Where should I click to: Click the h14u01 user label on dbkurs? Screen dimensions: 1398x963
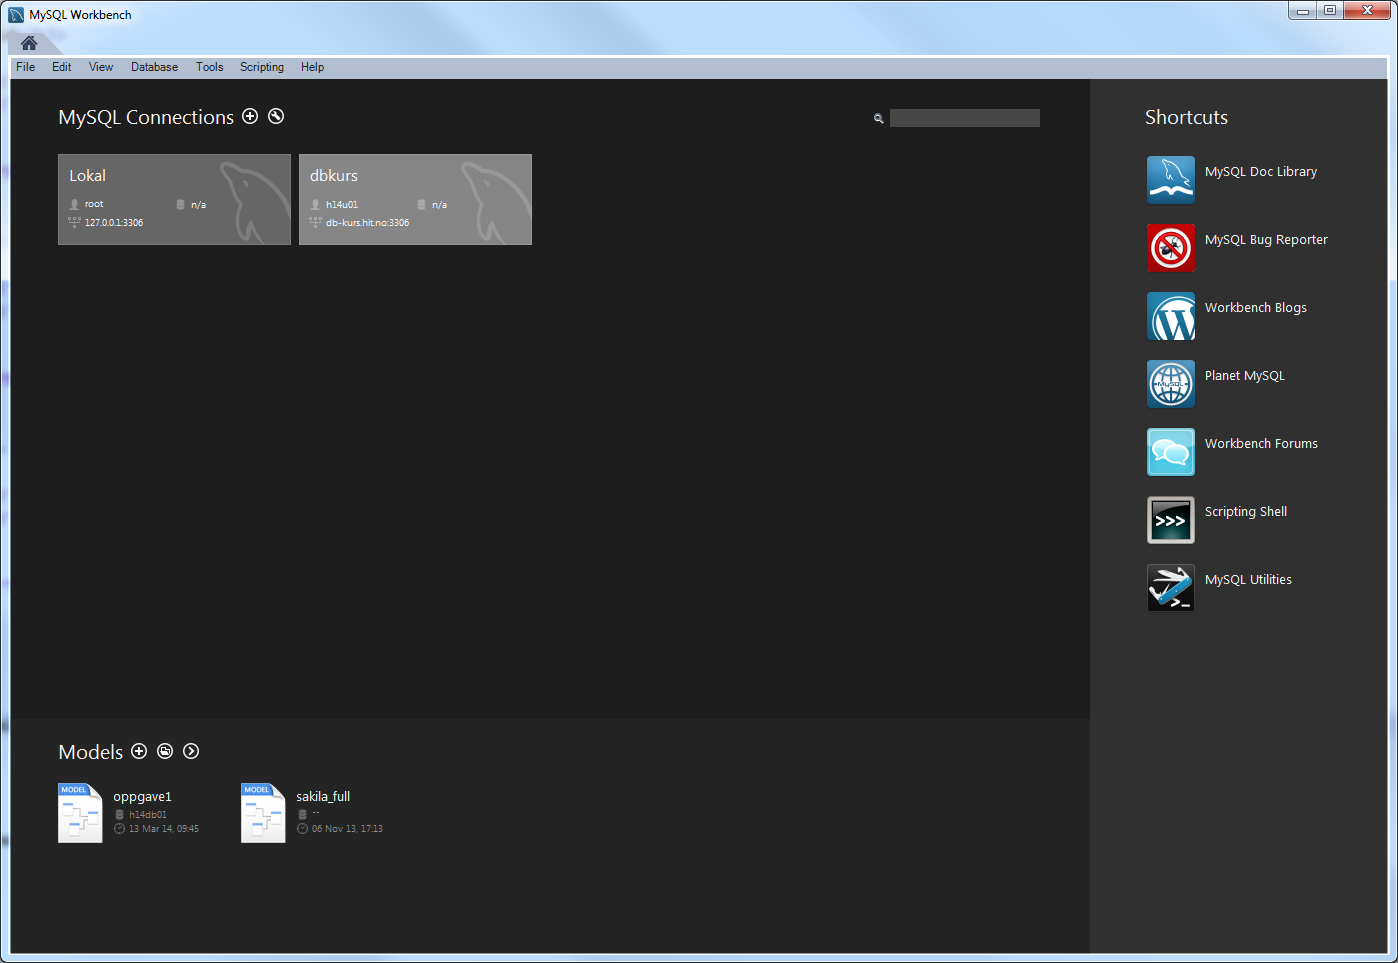[x=342, y=205]
